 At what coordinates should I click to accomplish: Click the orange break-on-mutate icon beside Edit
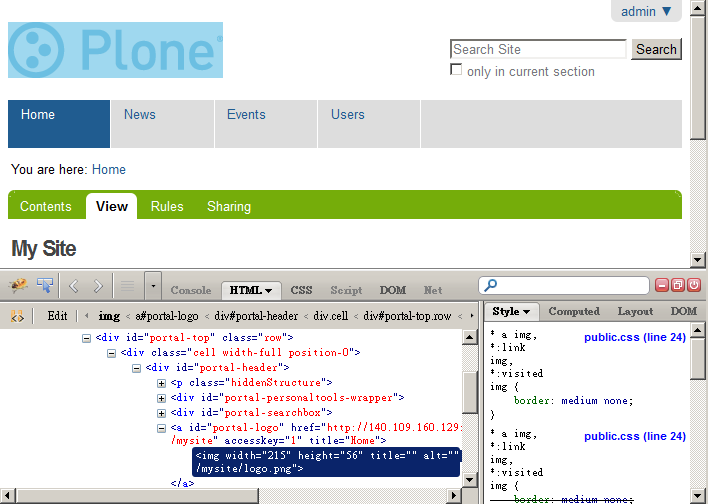pyautogui.click(x=17, y=316)
